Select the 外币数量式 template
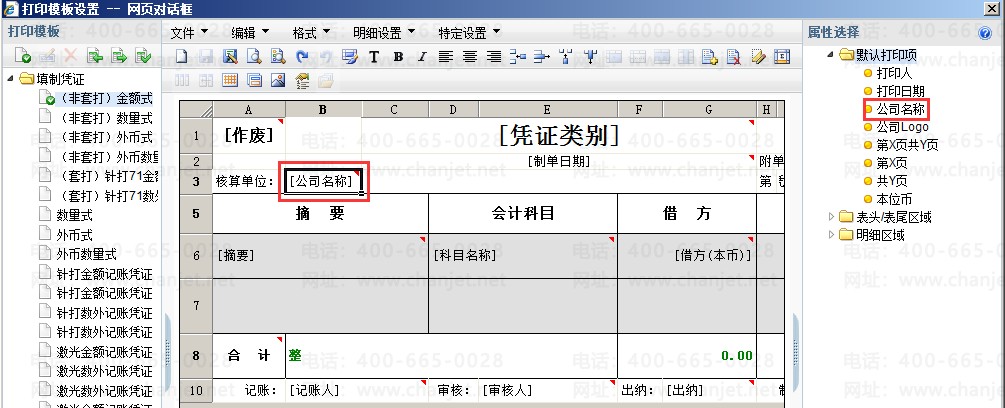Viewport: 1005px width, 408px height. [x=87, y=254]
